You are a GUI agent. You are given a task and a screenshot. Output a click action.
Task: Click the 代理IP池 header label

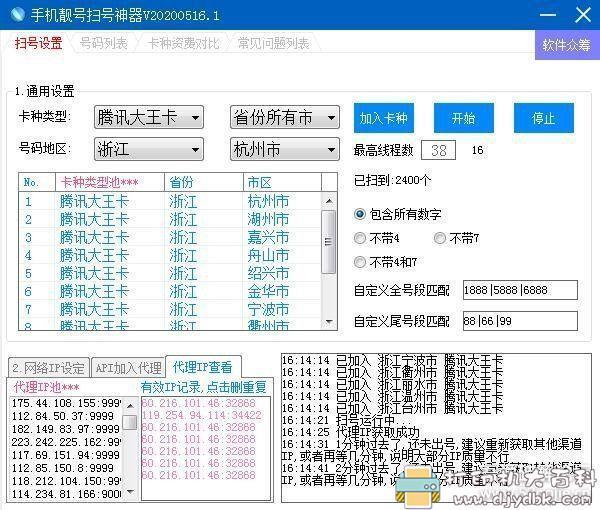coord(46,387)
